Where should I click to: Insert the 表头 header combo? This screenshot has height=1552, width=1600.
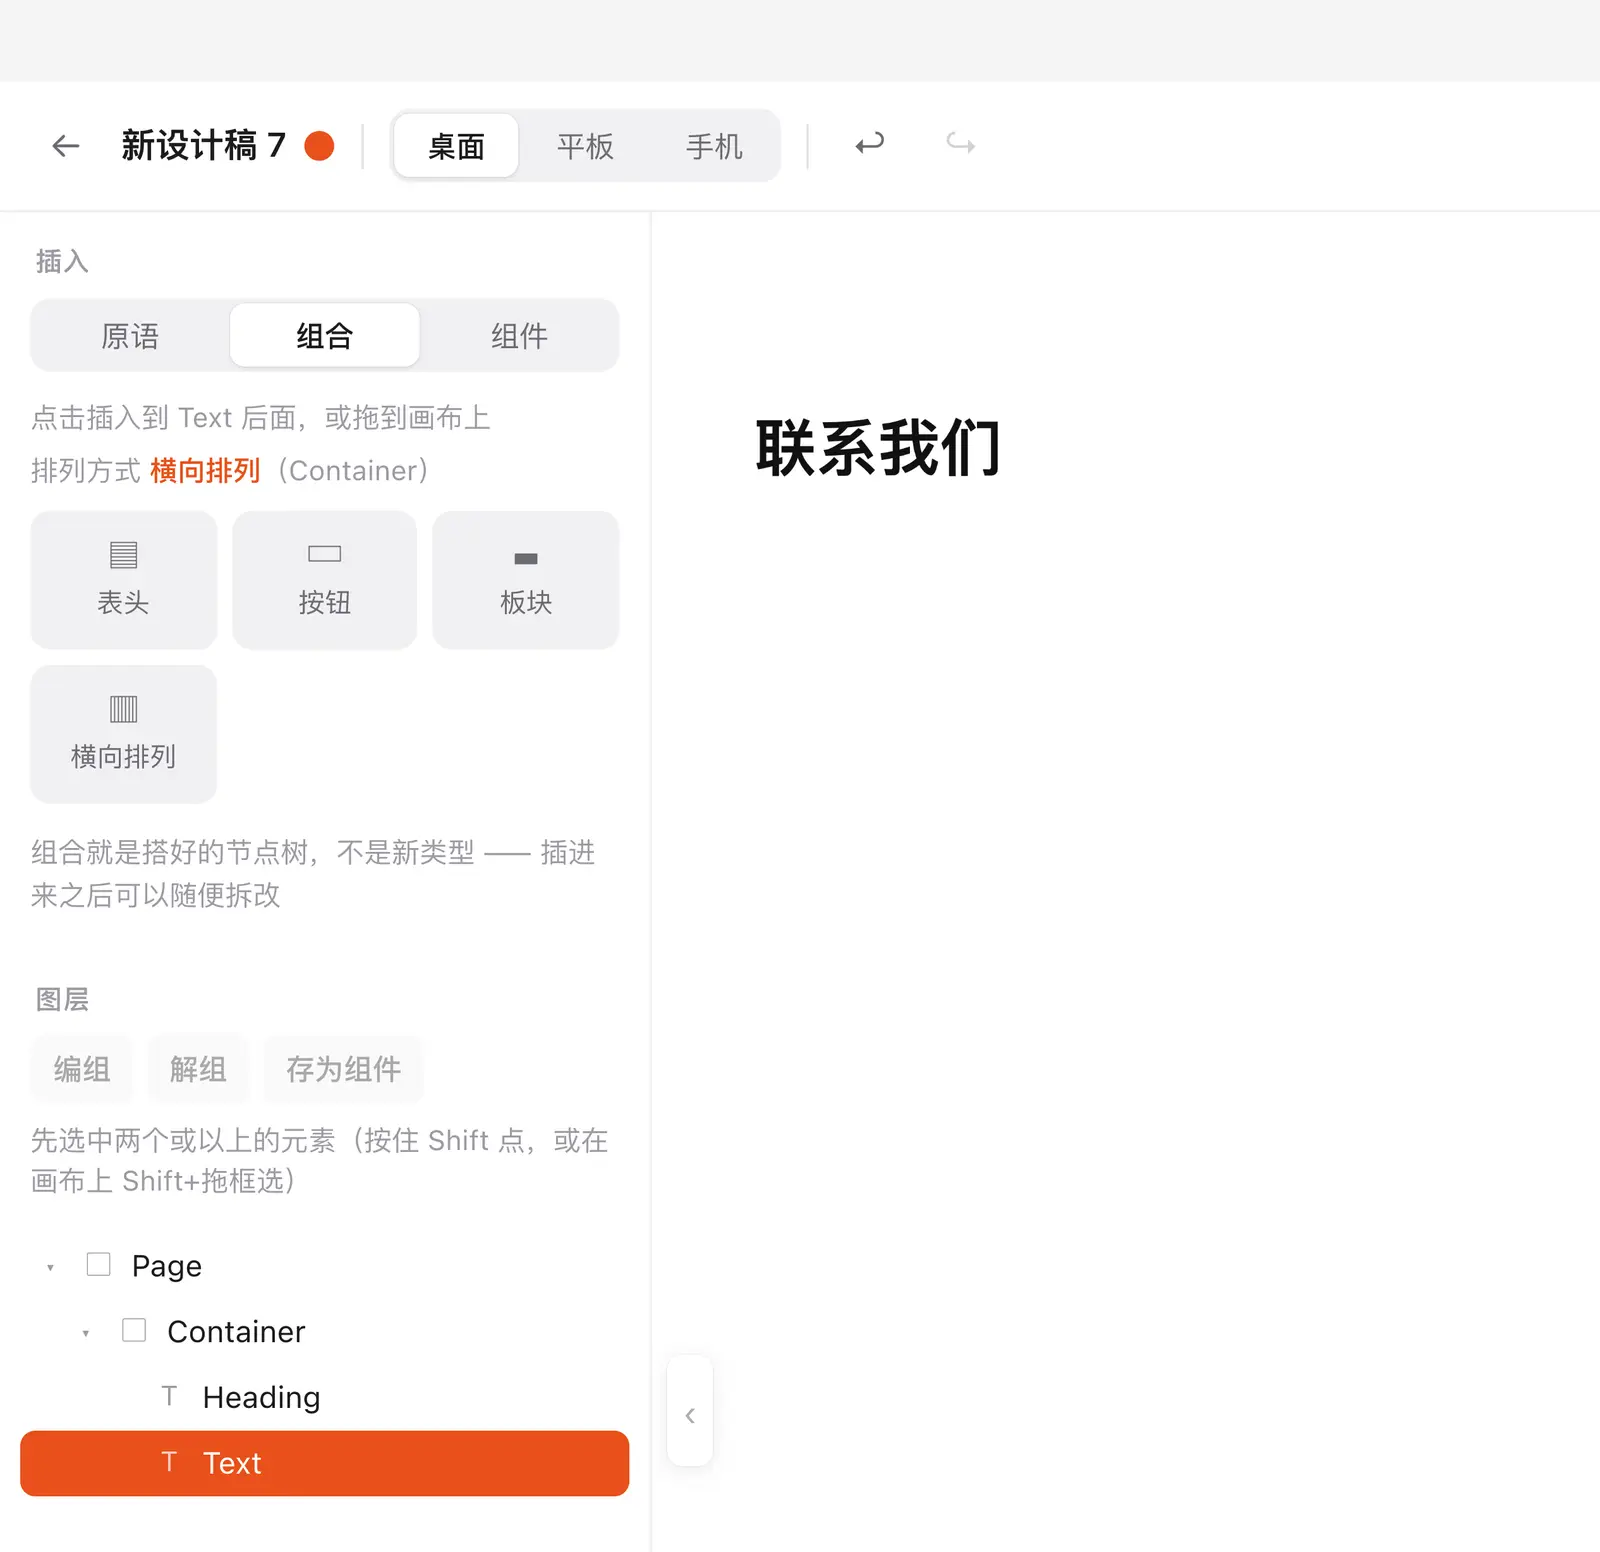click(124, 580)
